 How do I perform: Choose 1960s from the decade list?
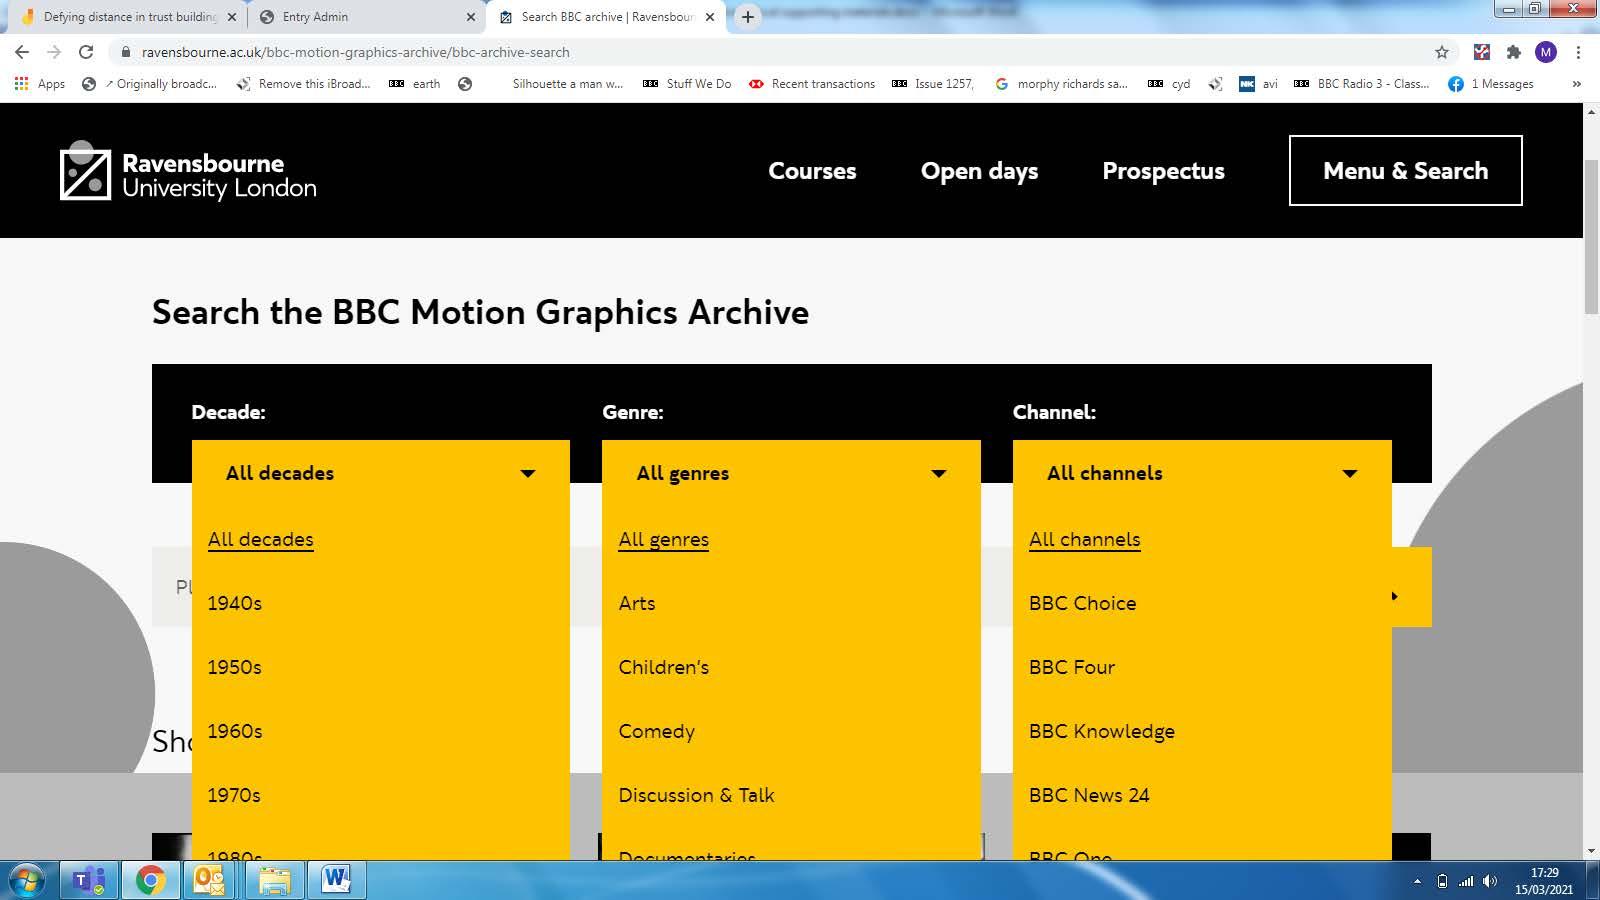coord(234,731)
